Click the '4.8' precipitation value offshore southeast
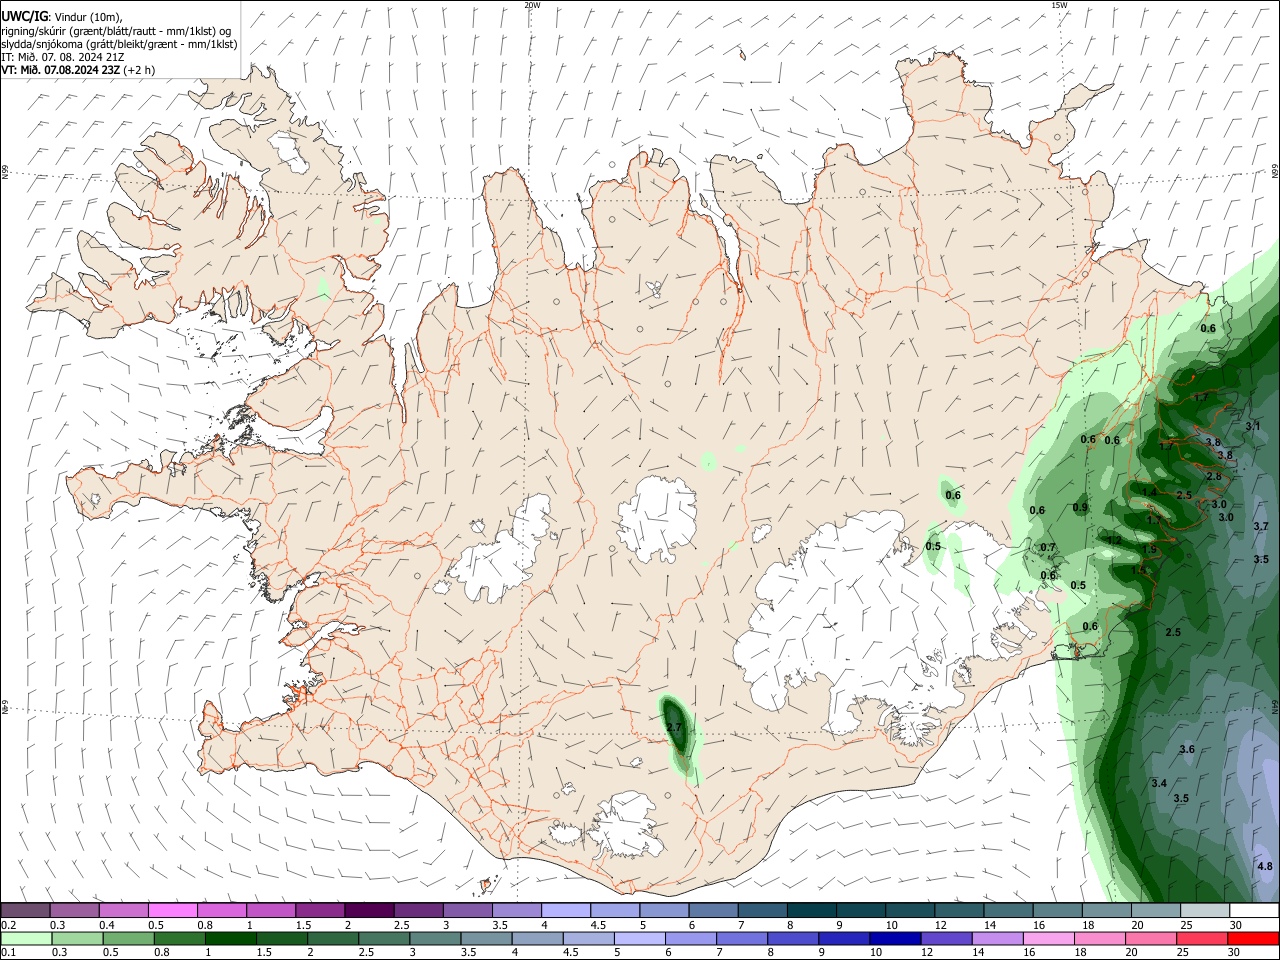 [1265, 866]
